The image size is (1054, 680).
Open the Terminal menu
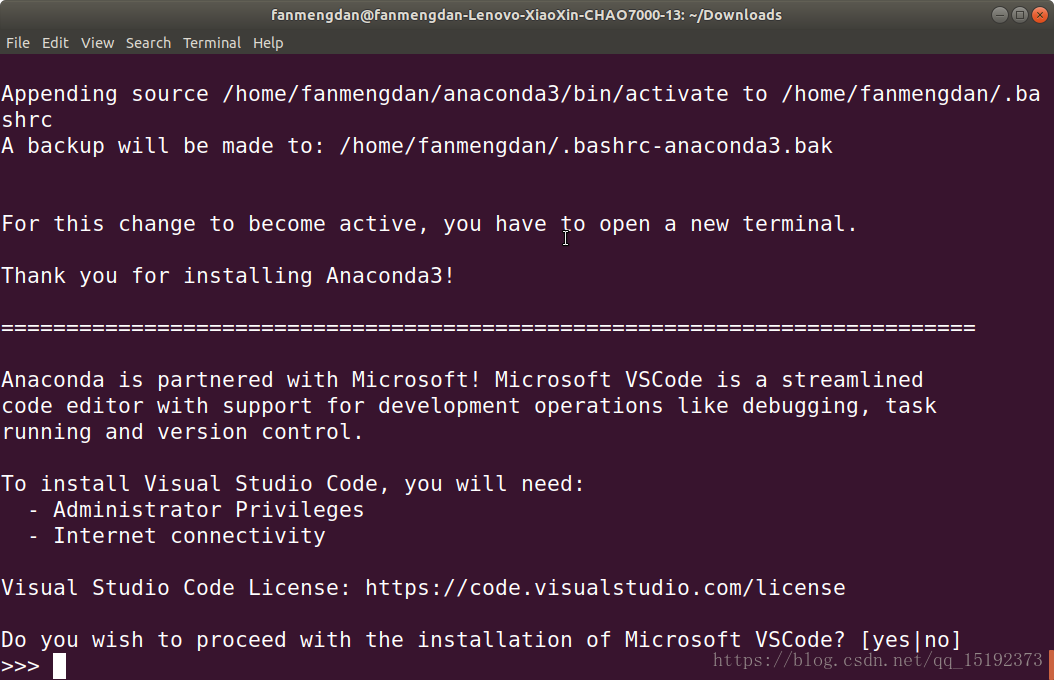[212, 43]
